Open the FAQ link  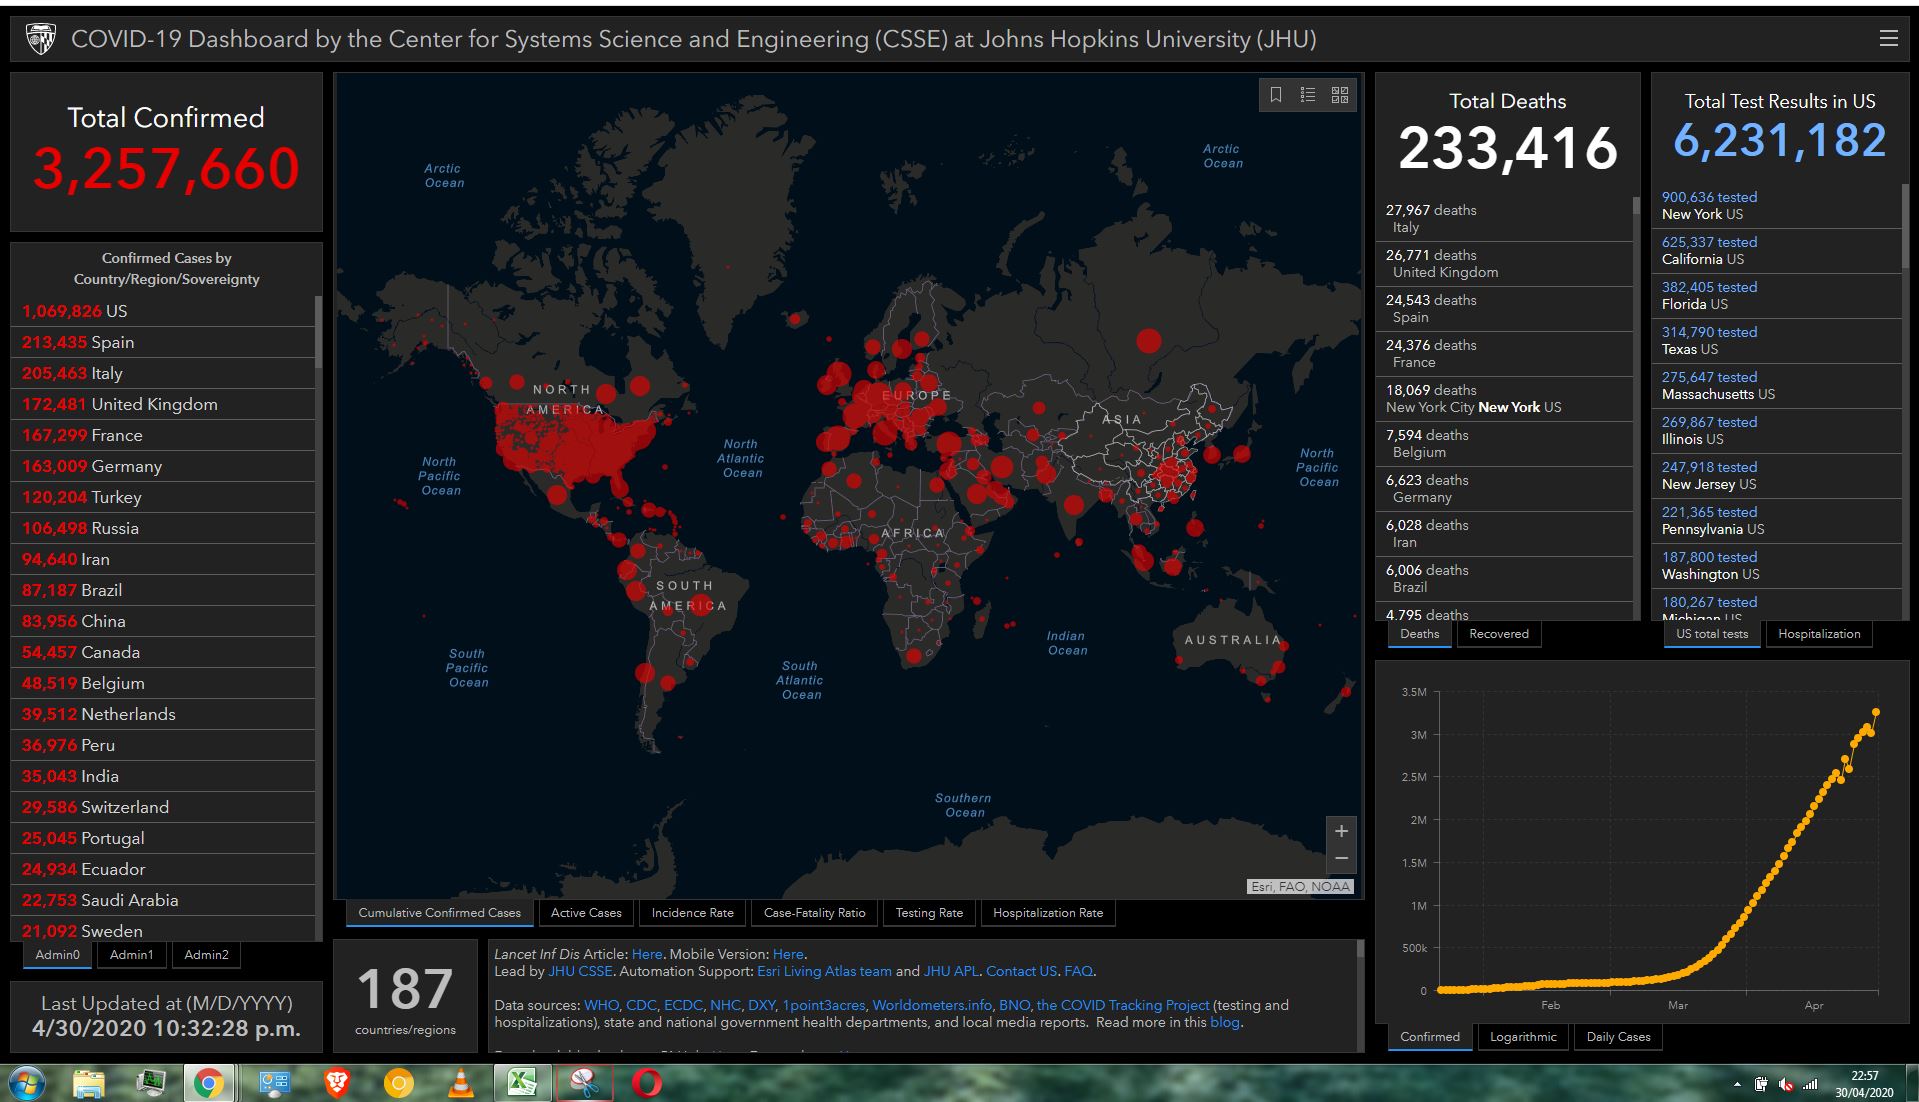click(1078, 971)
